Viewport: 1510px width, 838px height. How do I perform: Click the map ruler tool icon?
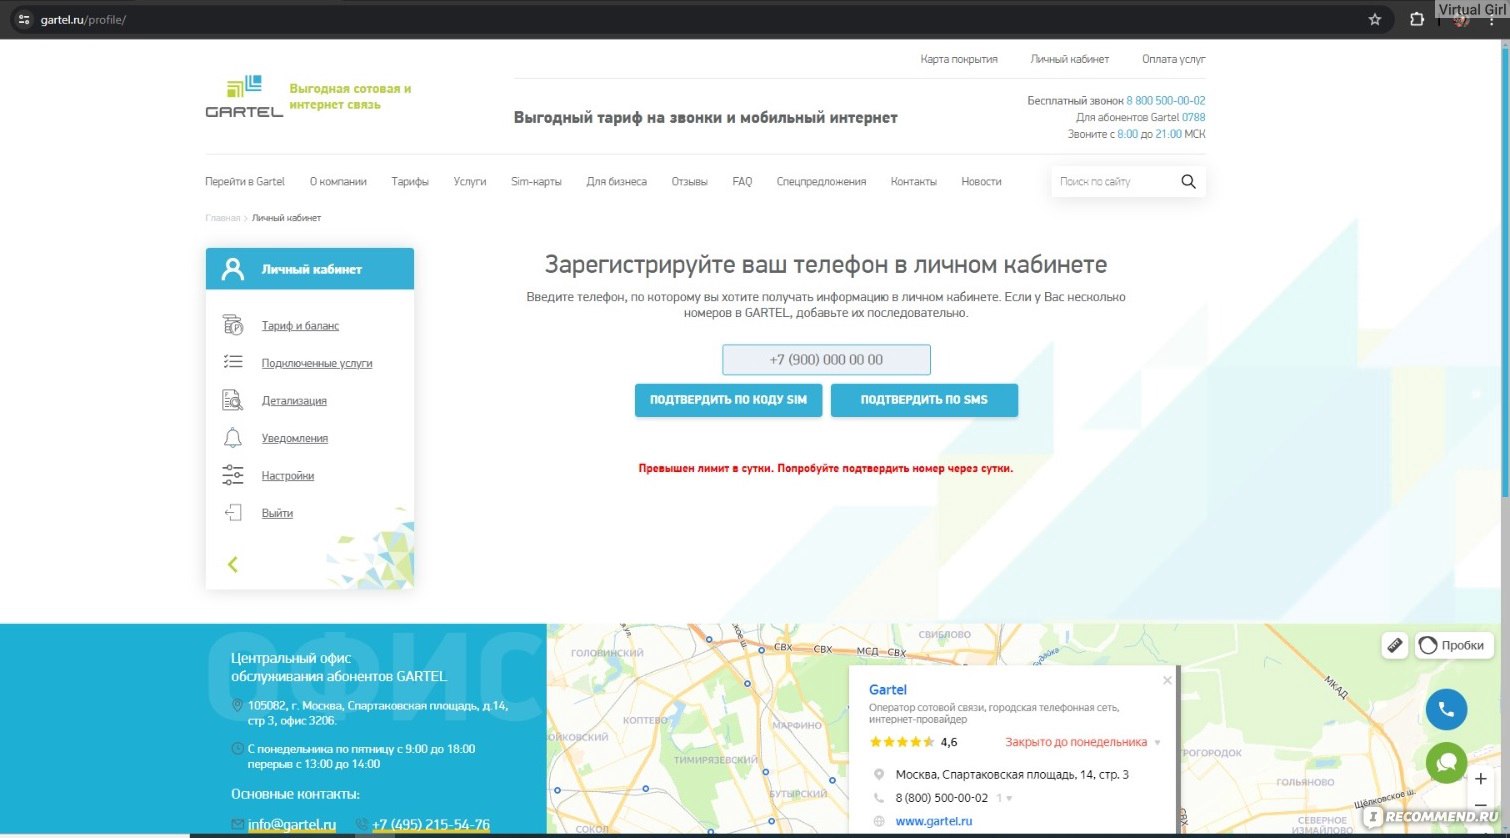tap(1395, 645)
